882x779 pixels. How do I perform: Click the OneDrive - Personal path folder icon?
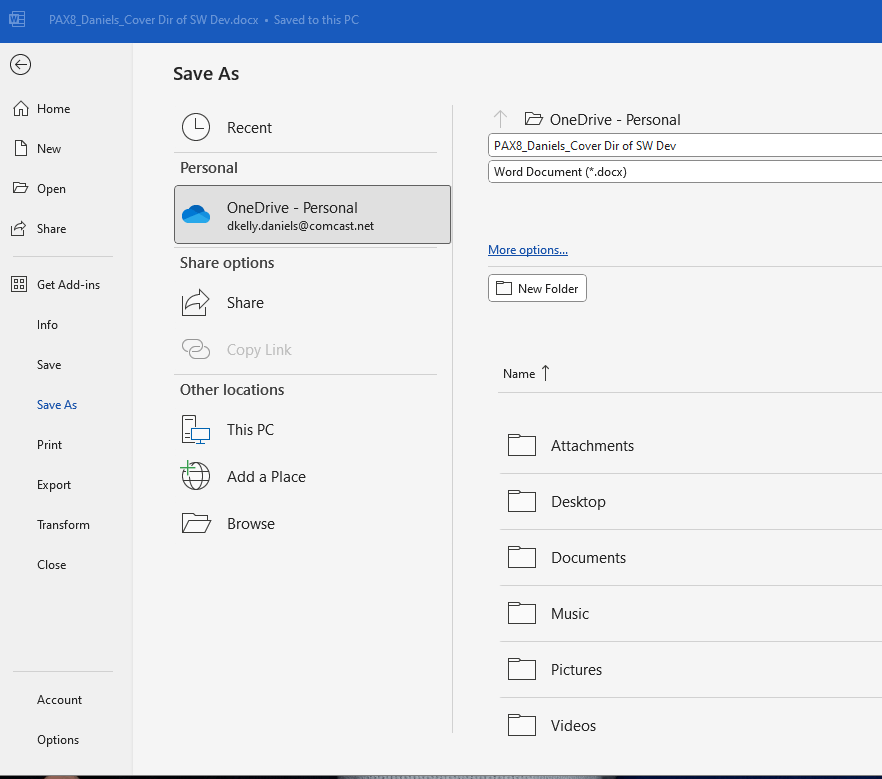(x=533, y=119)
